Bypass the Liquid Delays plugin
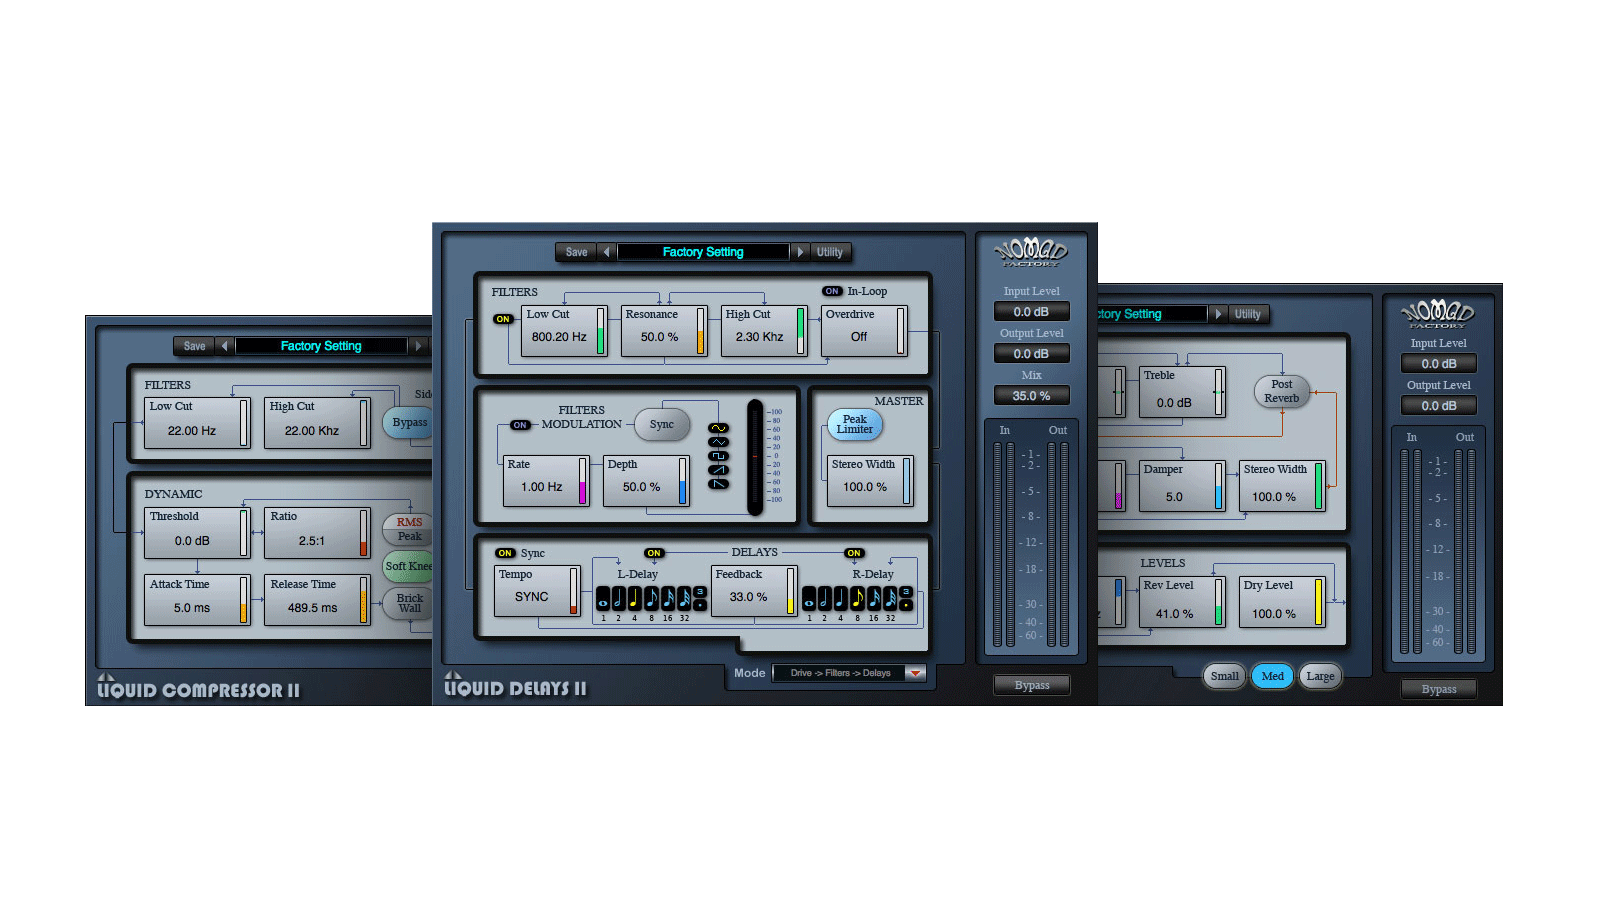 point(1032,685)
